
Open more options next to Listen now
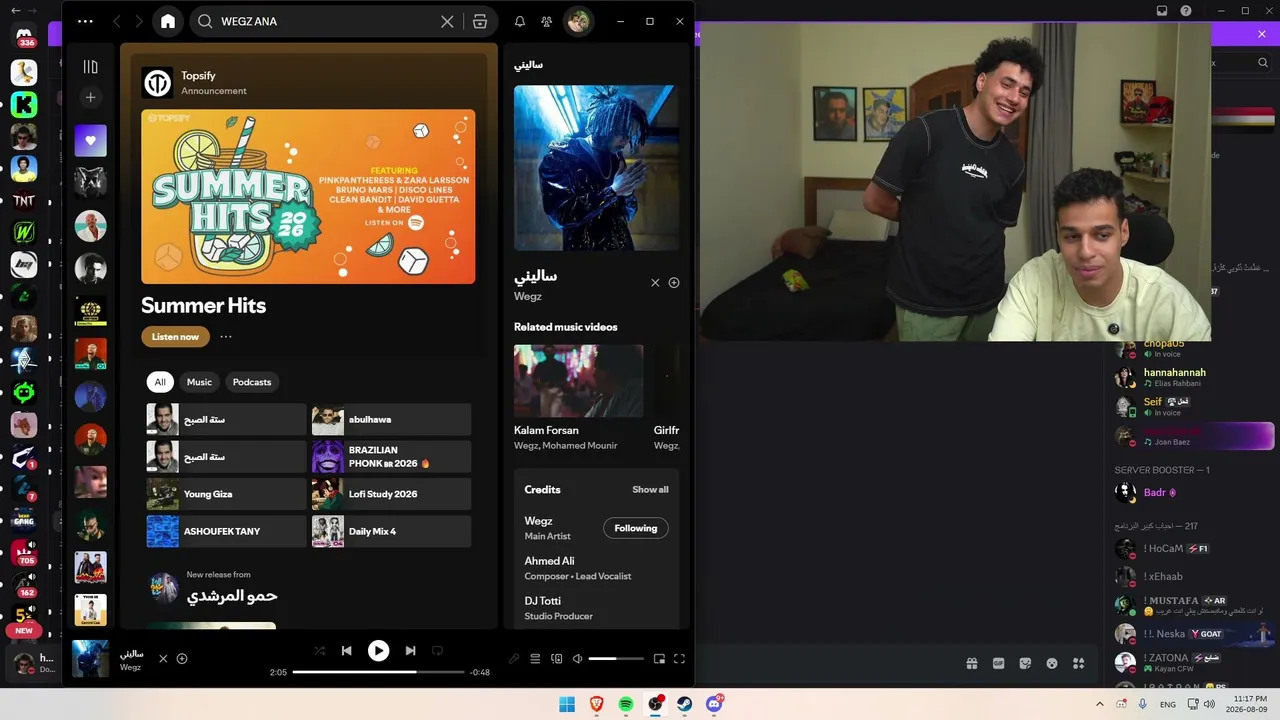(x=226, y=337)
